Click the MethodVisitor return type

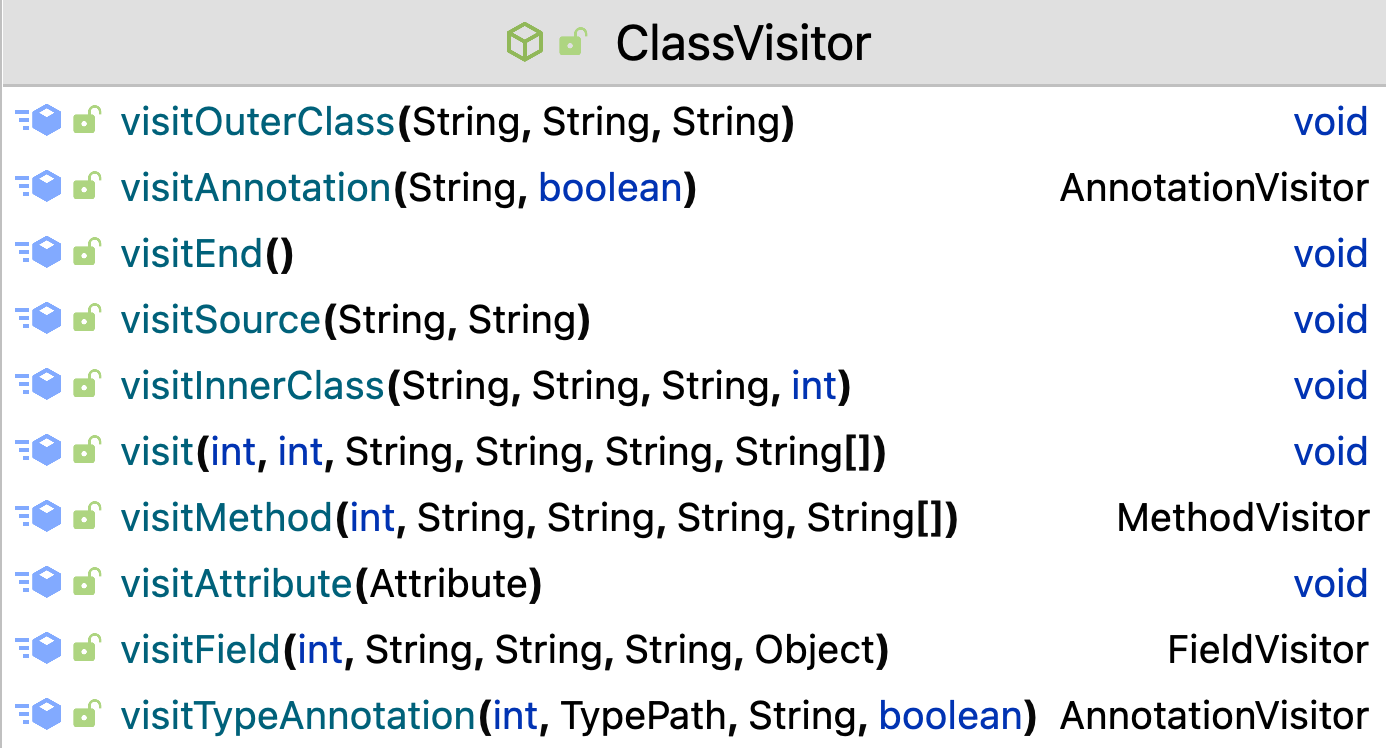(1243, 518)
